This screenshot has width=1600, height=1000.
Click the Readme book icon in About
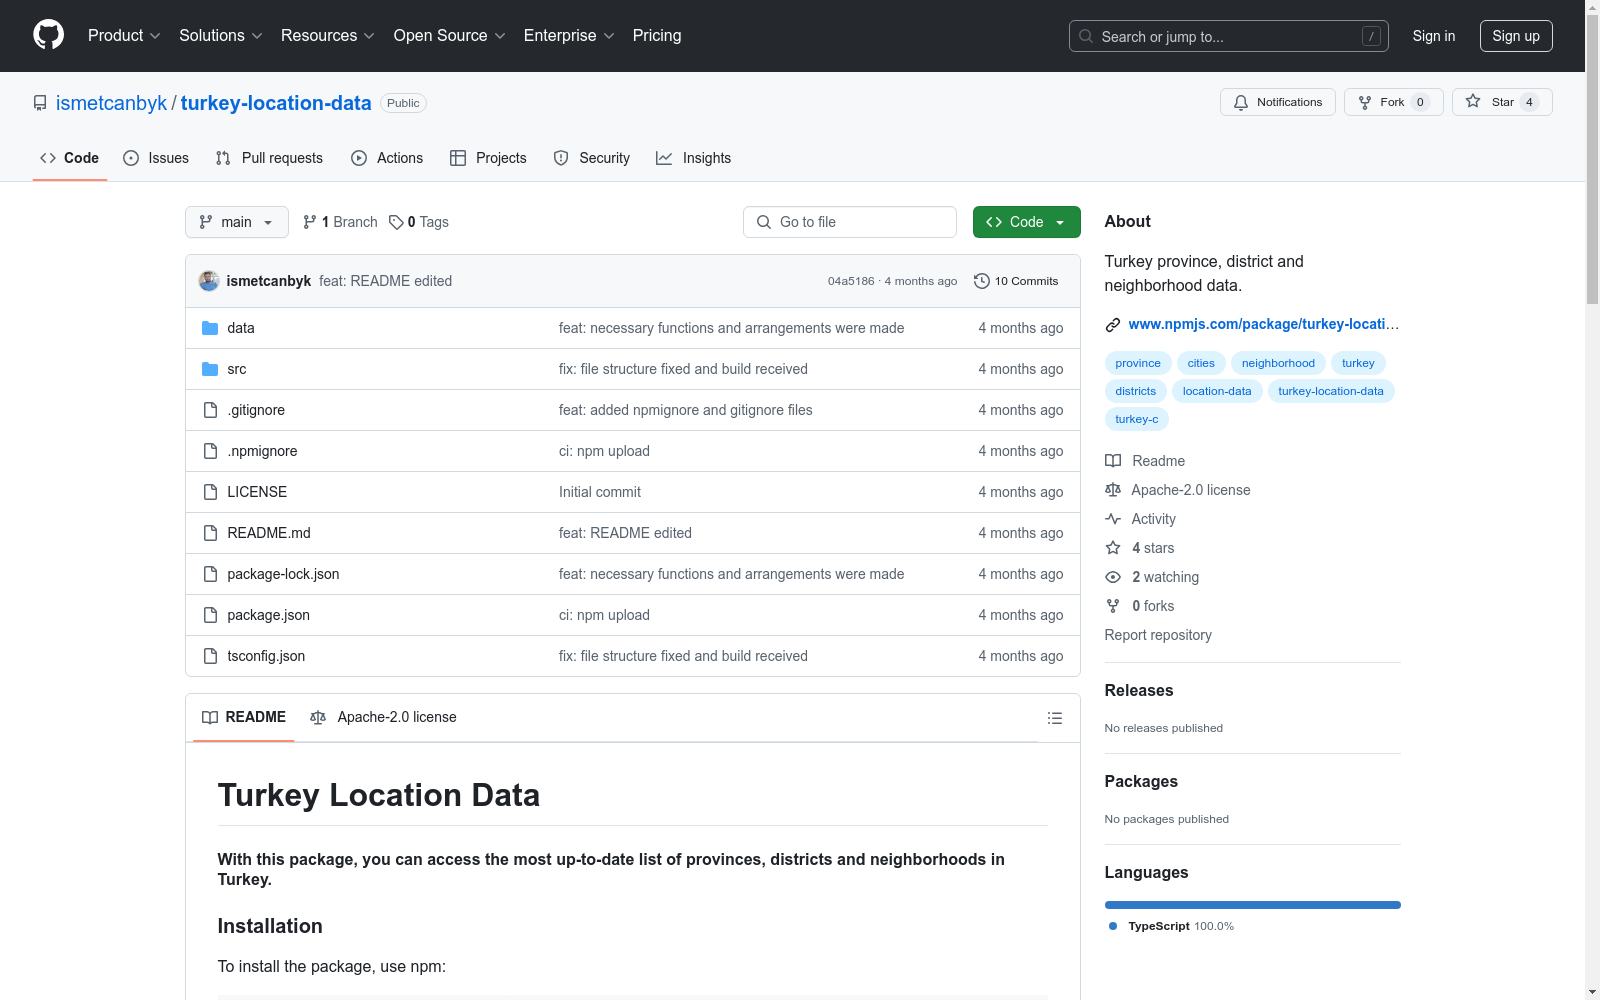[x=1113, y=461]
